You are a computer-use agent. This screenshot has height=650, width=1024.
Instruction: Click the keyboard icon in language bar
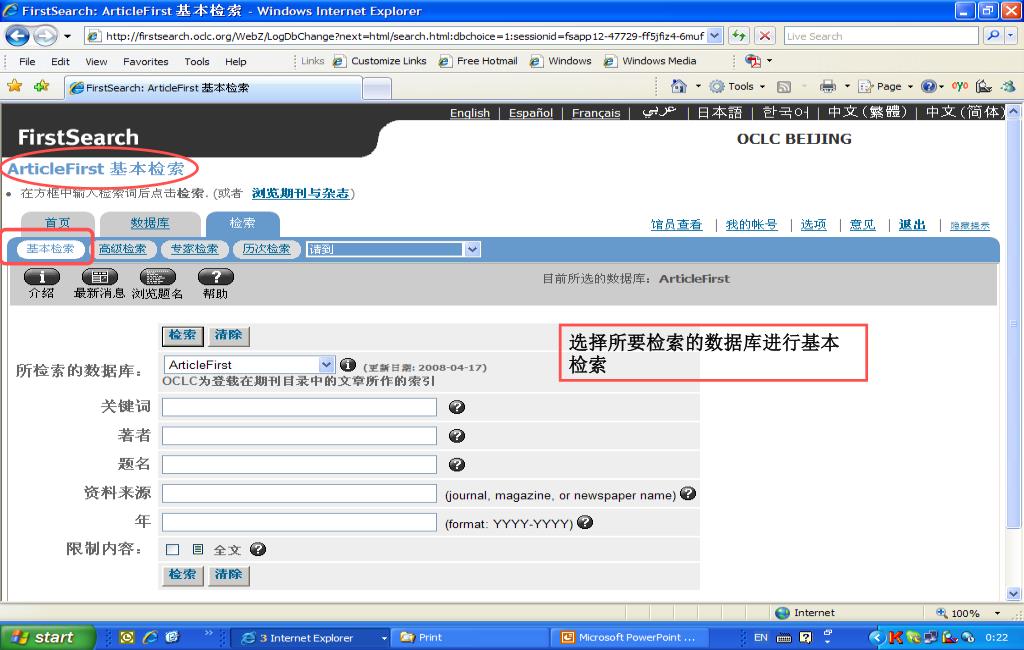click(x=784, y=638)
